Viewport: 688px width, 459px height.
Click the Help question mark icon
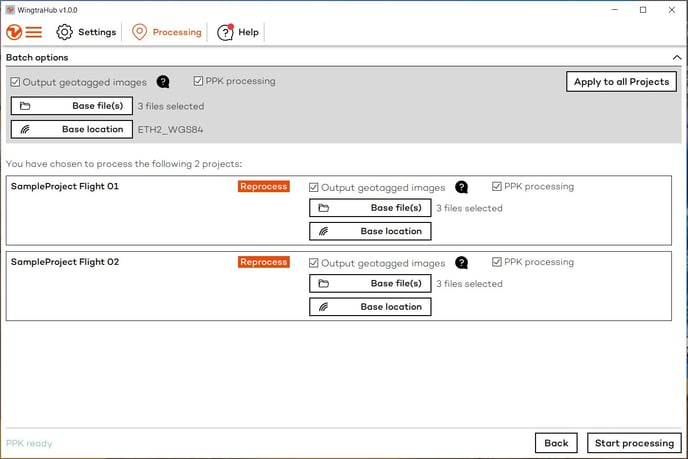225,32
